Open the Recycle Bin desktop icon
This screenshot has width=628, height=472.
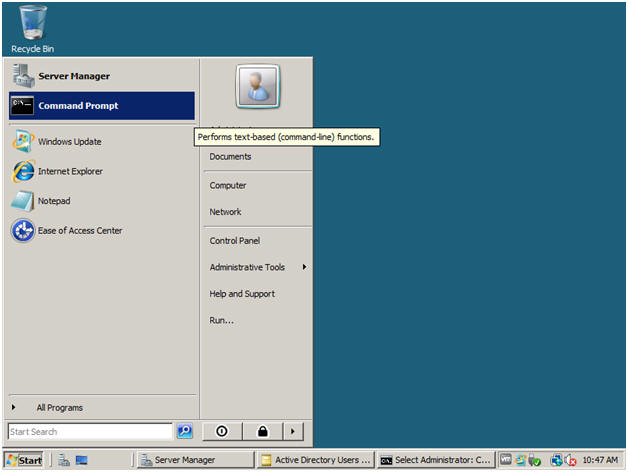[32, 29]
